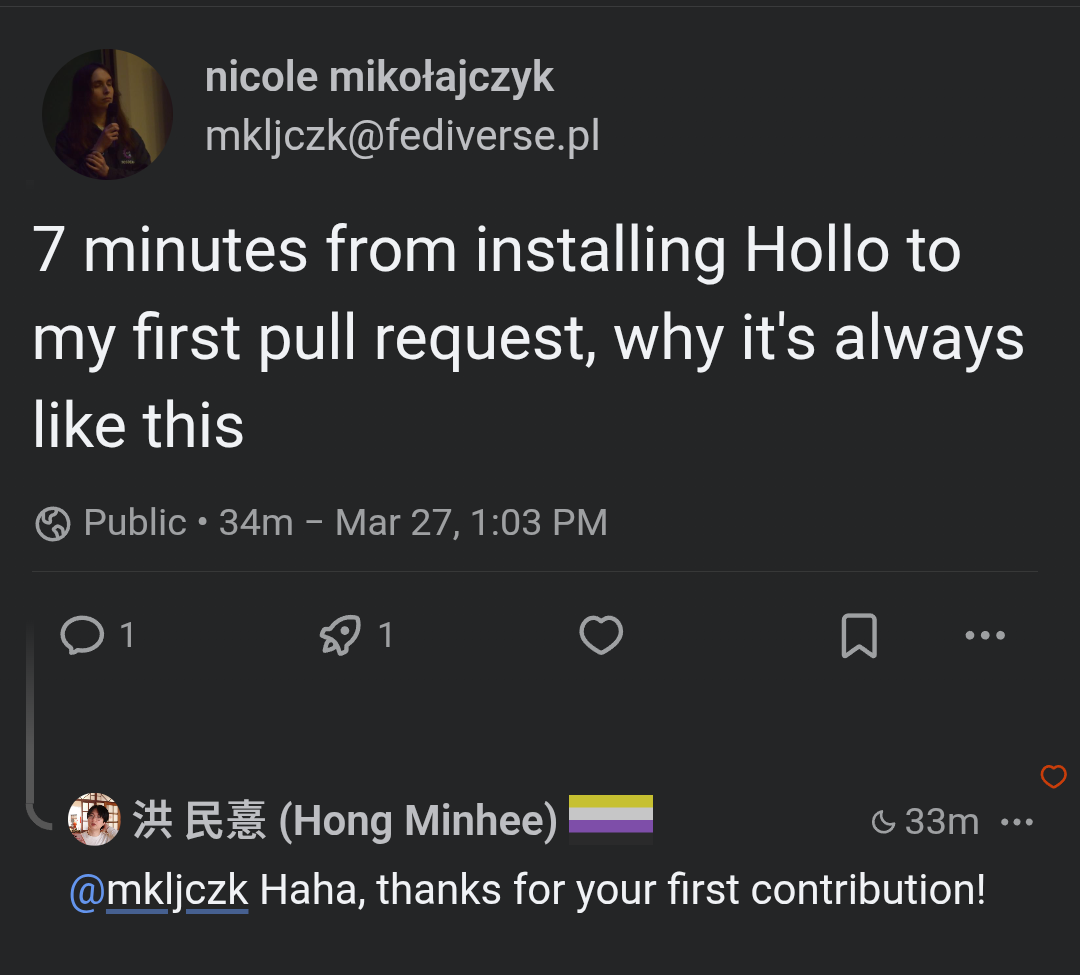
Task: Open the reply's 33m timestamp
Action: (x=941, y=822)
